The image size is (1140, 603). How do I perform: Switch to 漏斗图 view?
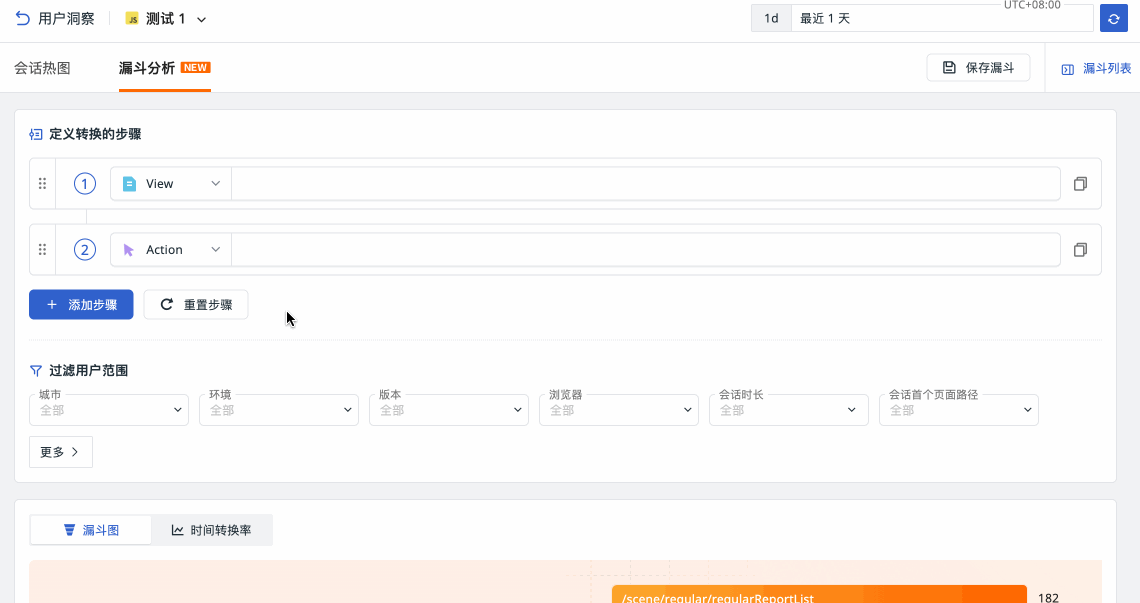[x=91, y=530]
